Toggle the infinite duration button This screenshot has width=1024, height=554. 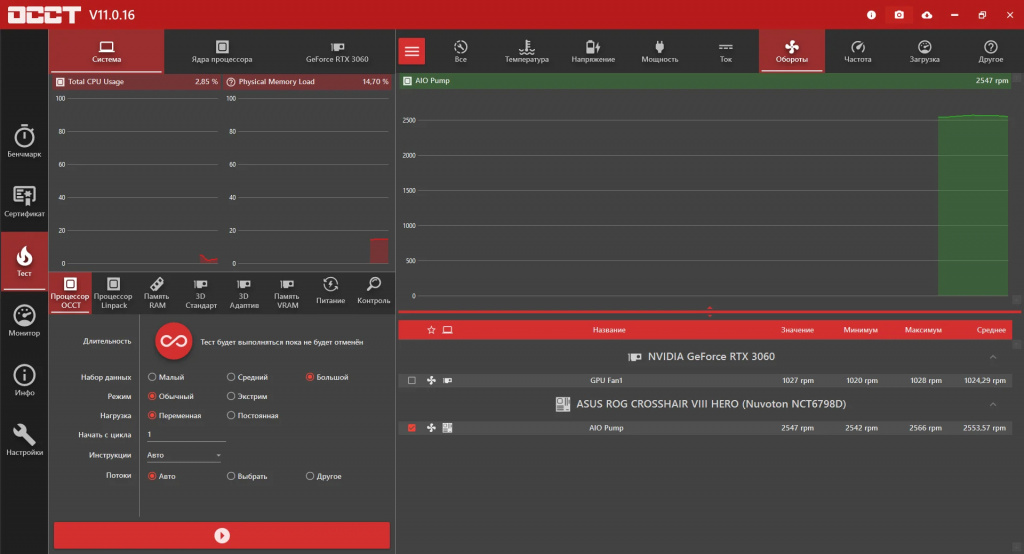[x=174, y=341]
